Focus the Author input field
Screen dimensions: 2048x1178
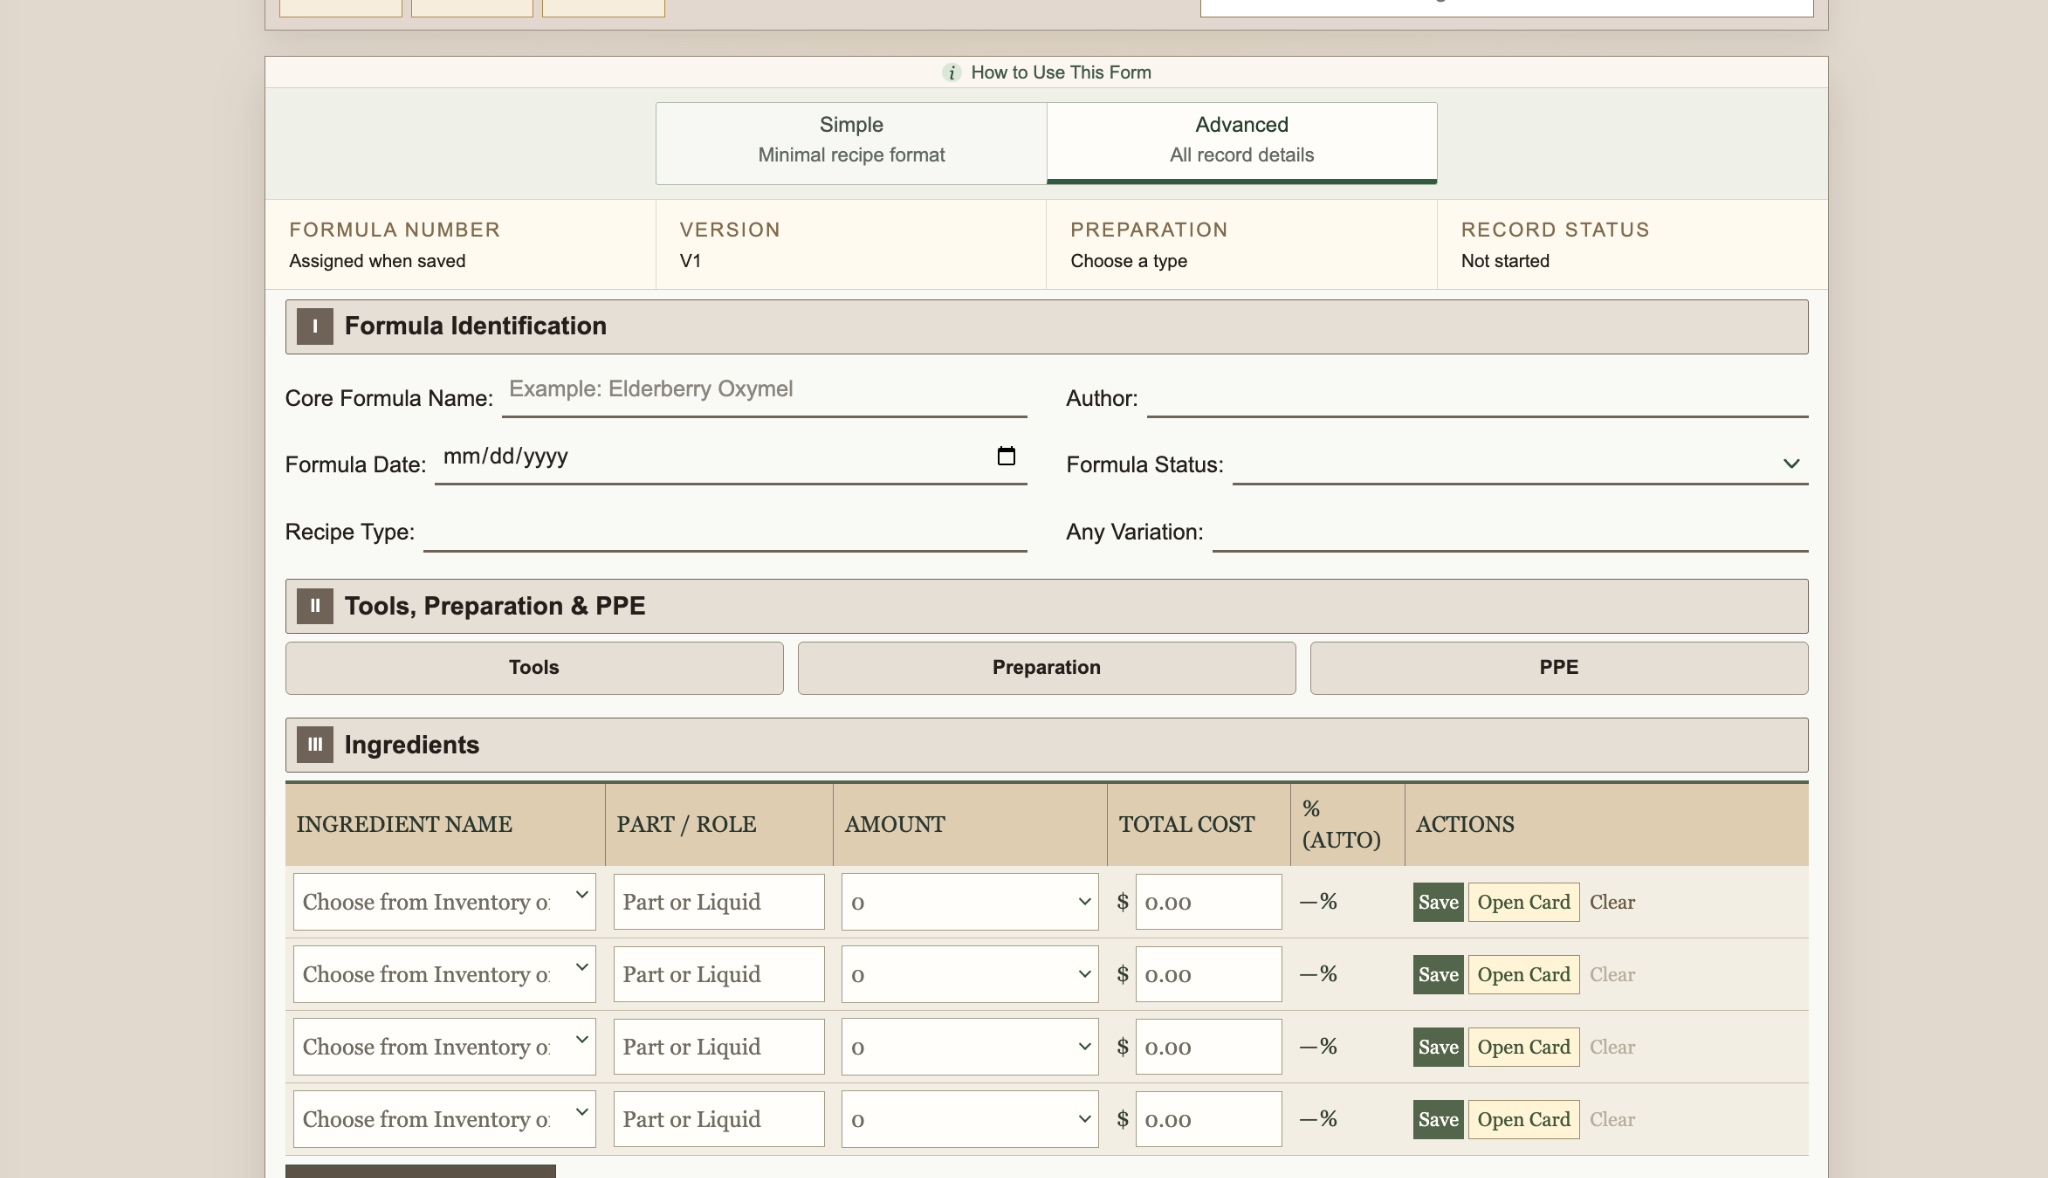click(1477, 397)
